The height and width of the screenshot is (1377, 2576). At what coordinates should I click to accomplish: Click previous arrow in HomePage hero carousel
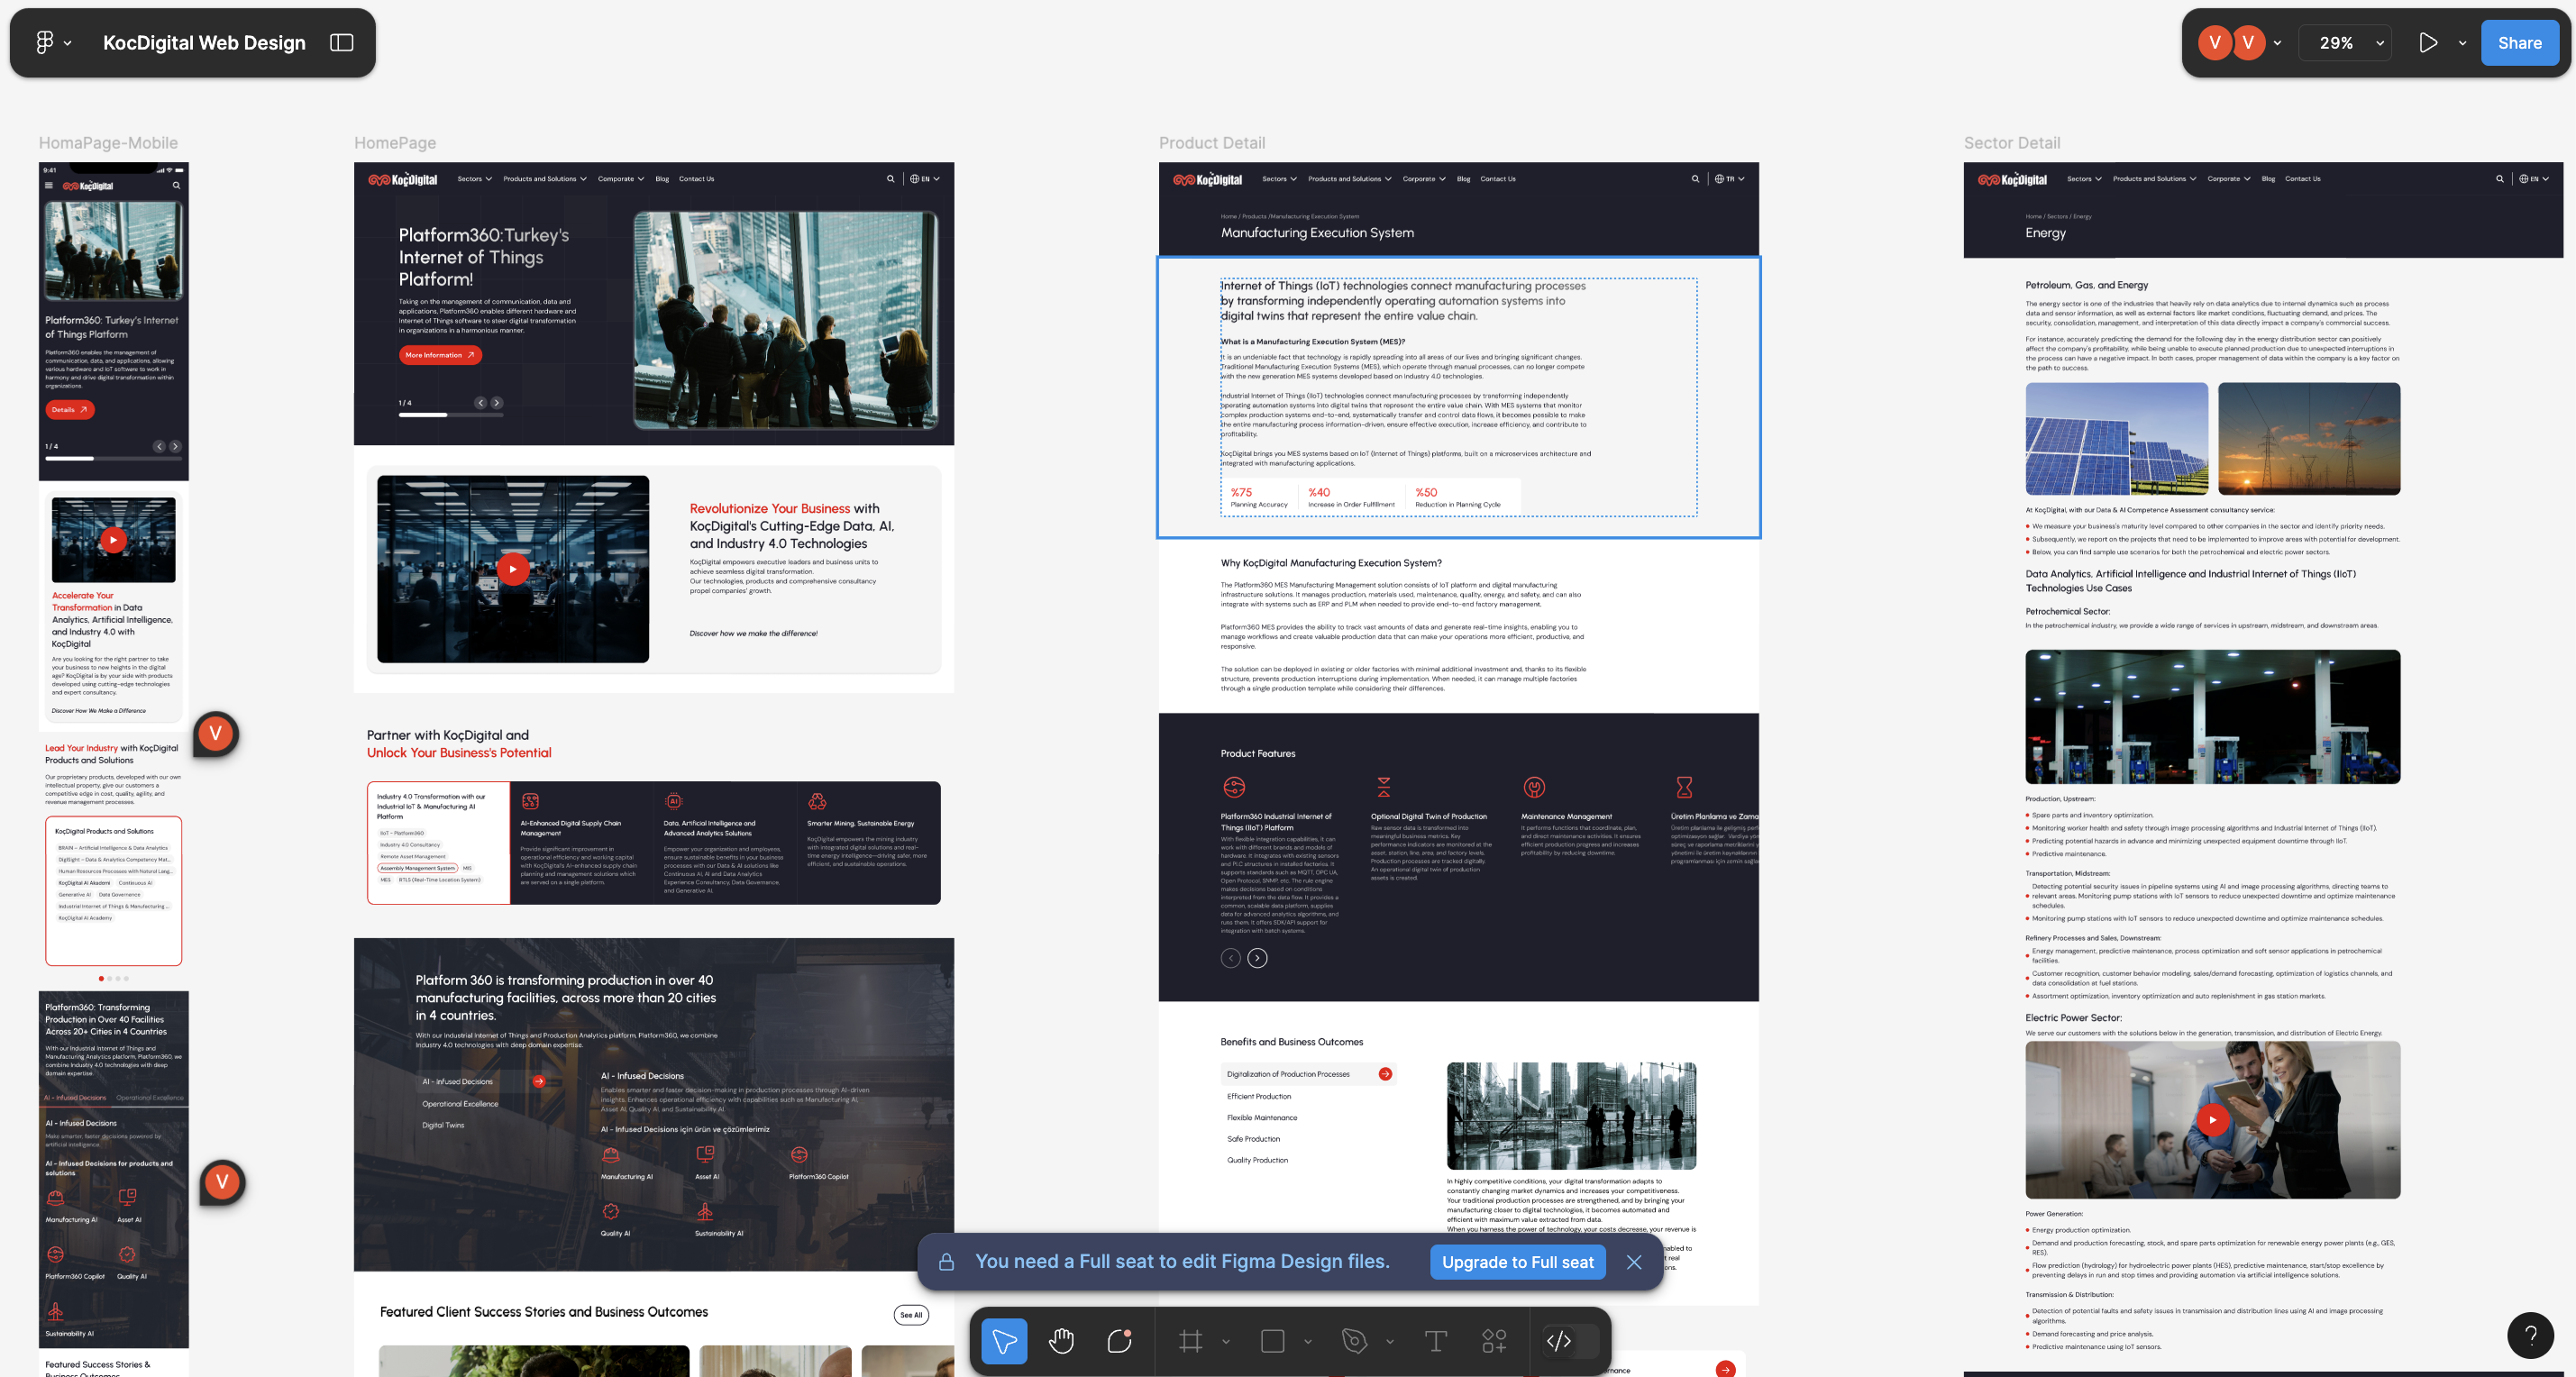(481, 403)
